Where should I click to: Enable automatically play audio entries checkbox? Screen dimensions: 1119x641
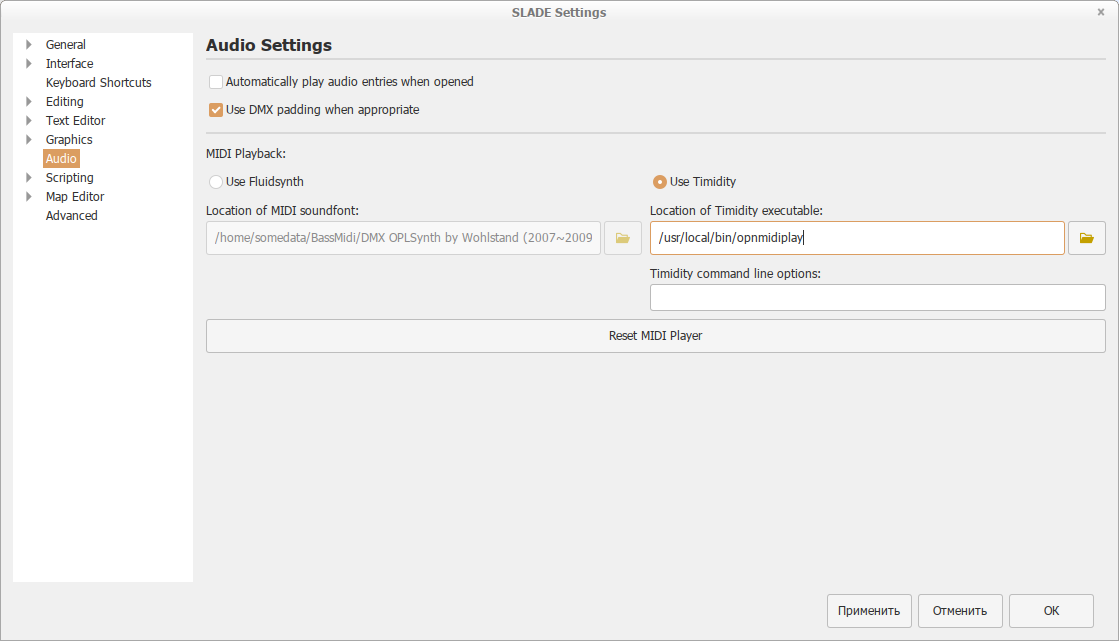click(216, 82)
